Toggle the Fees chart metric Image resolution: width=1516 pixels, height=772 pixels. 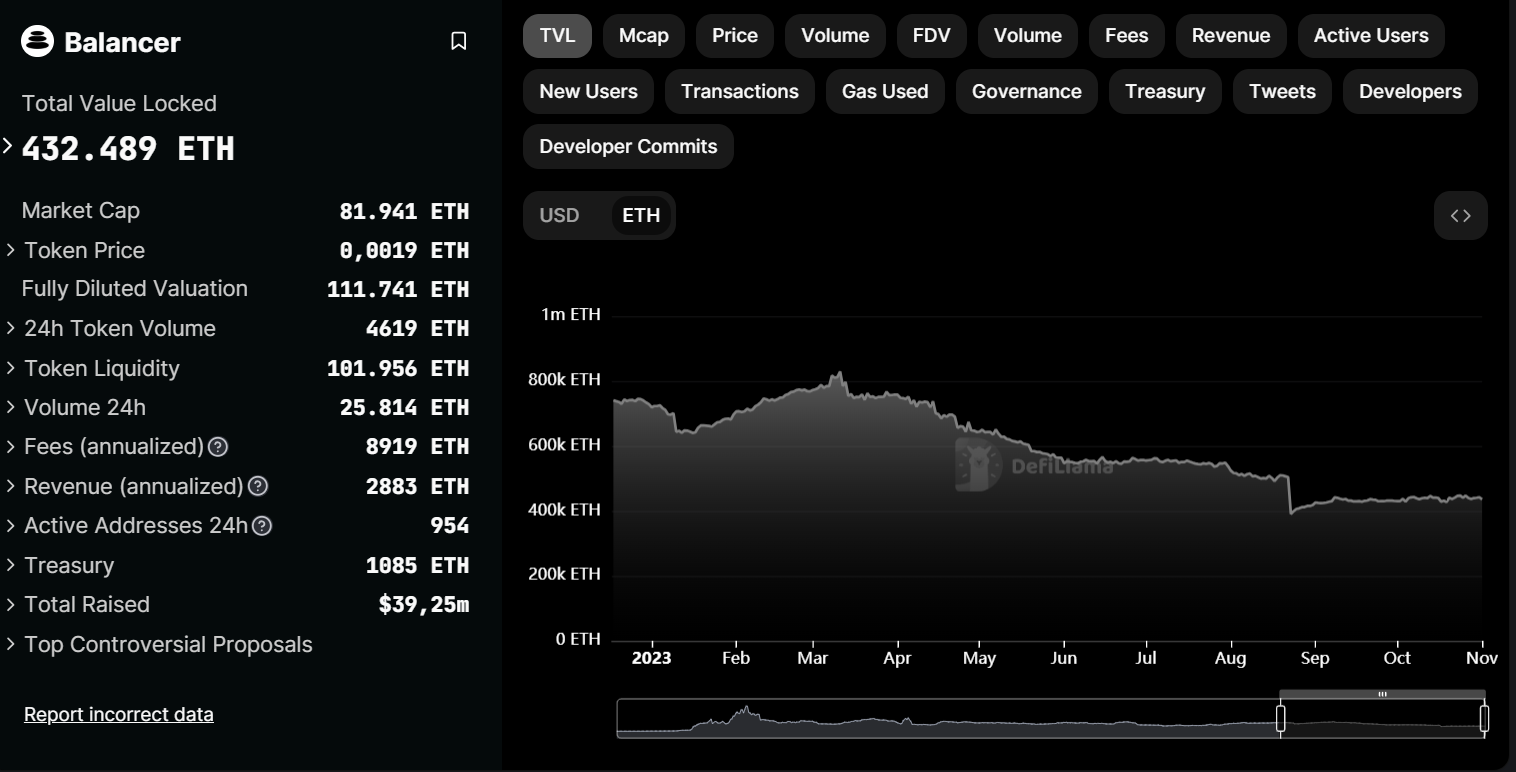point(1126,36)
